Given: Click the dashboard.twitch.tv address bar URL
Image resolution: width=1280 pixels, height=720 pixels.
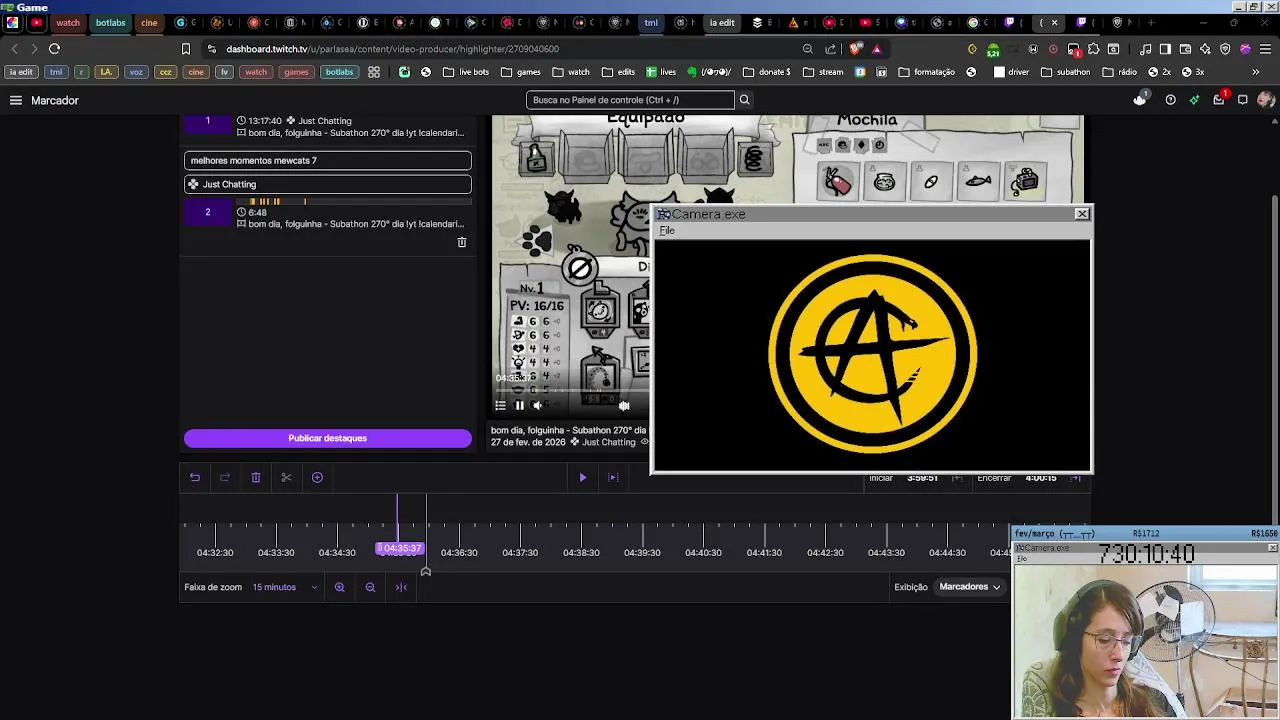Looking at the screenshot, I should 392,49.
